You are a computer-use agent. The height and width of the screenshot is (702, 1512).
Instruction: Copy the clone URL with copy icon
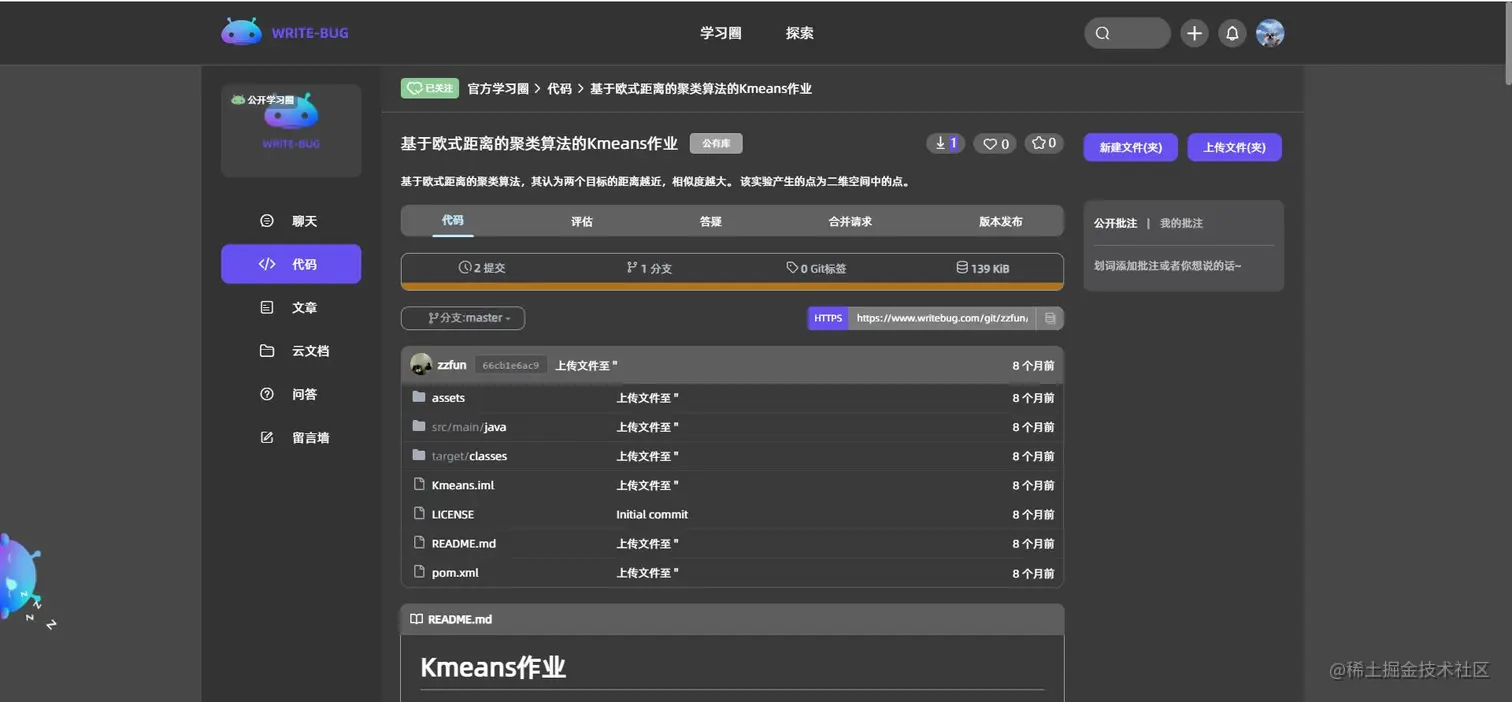(1050, 318)
